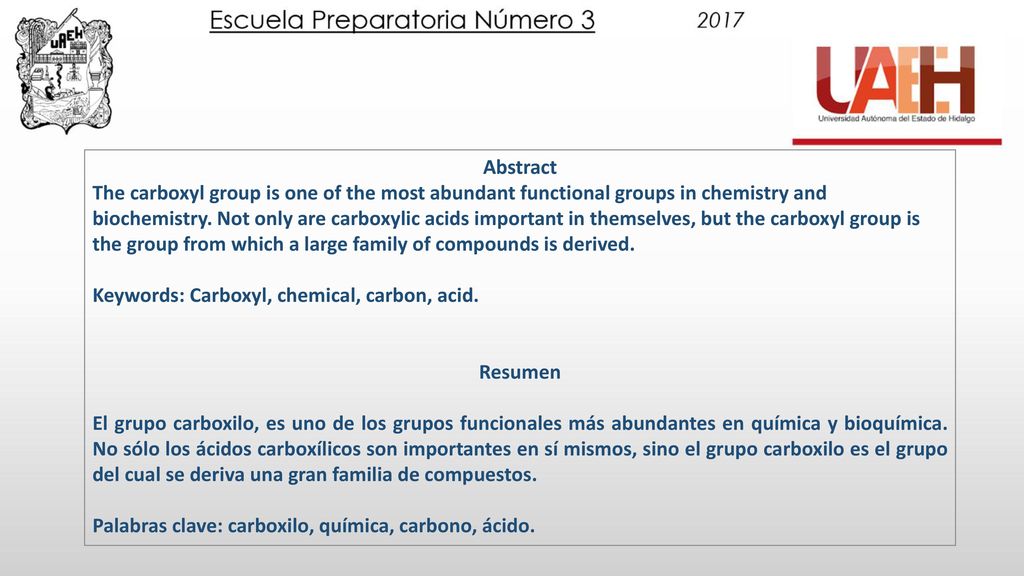Click the Palabras clave line

(x=313, y=526)
